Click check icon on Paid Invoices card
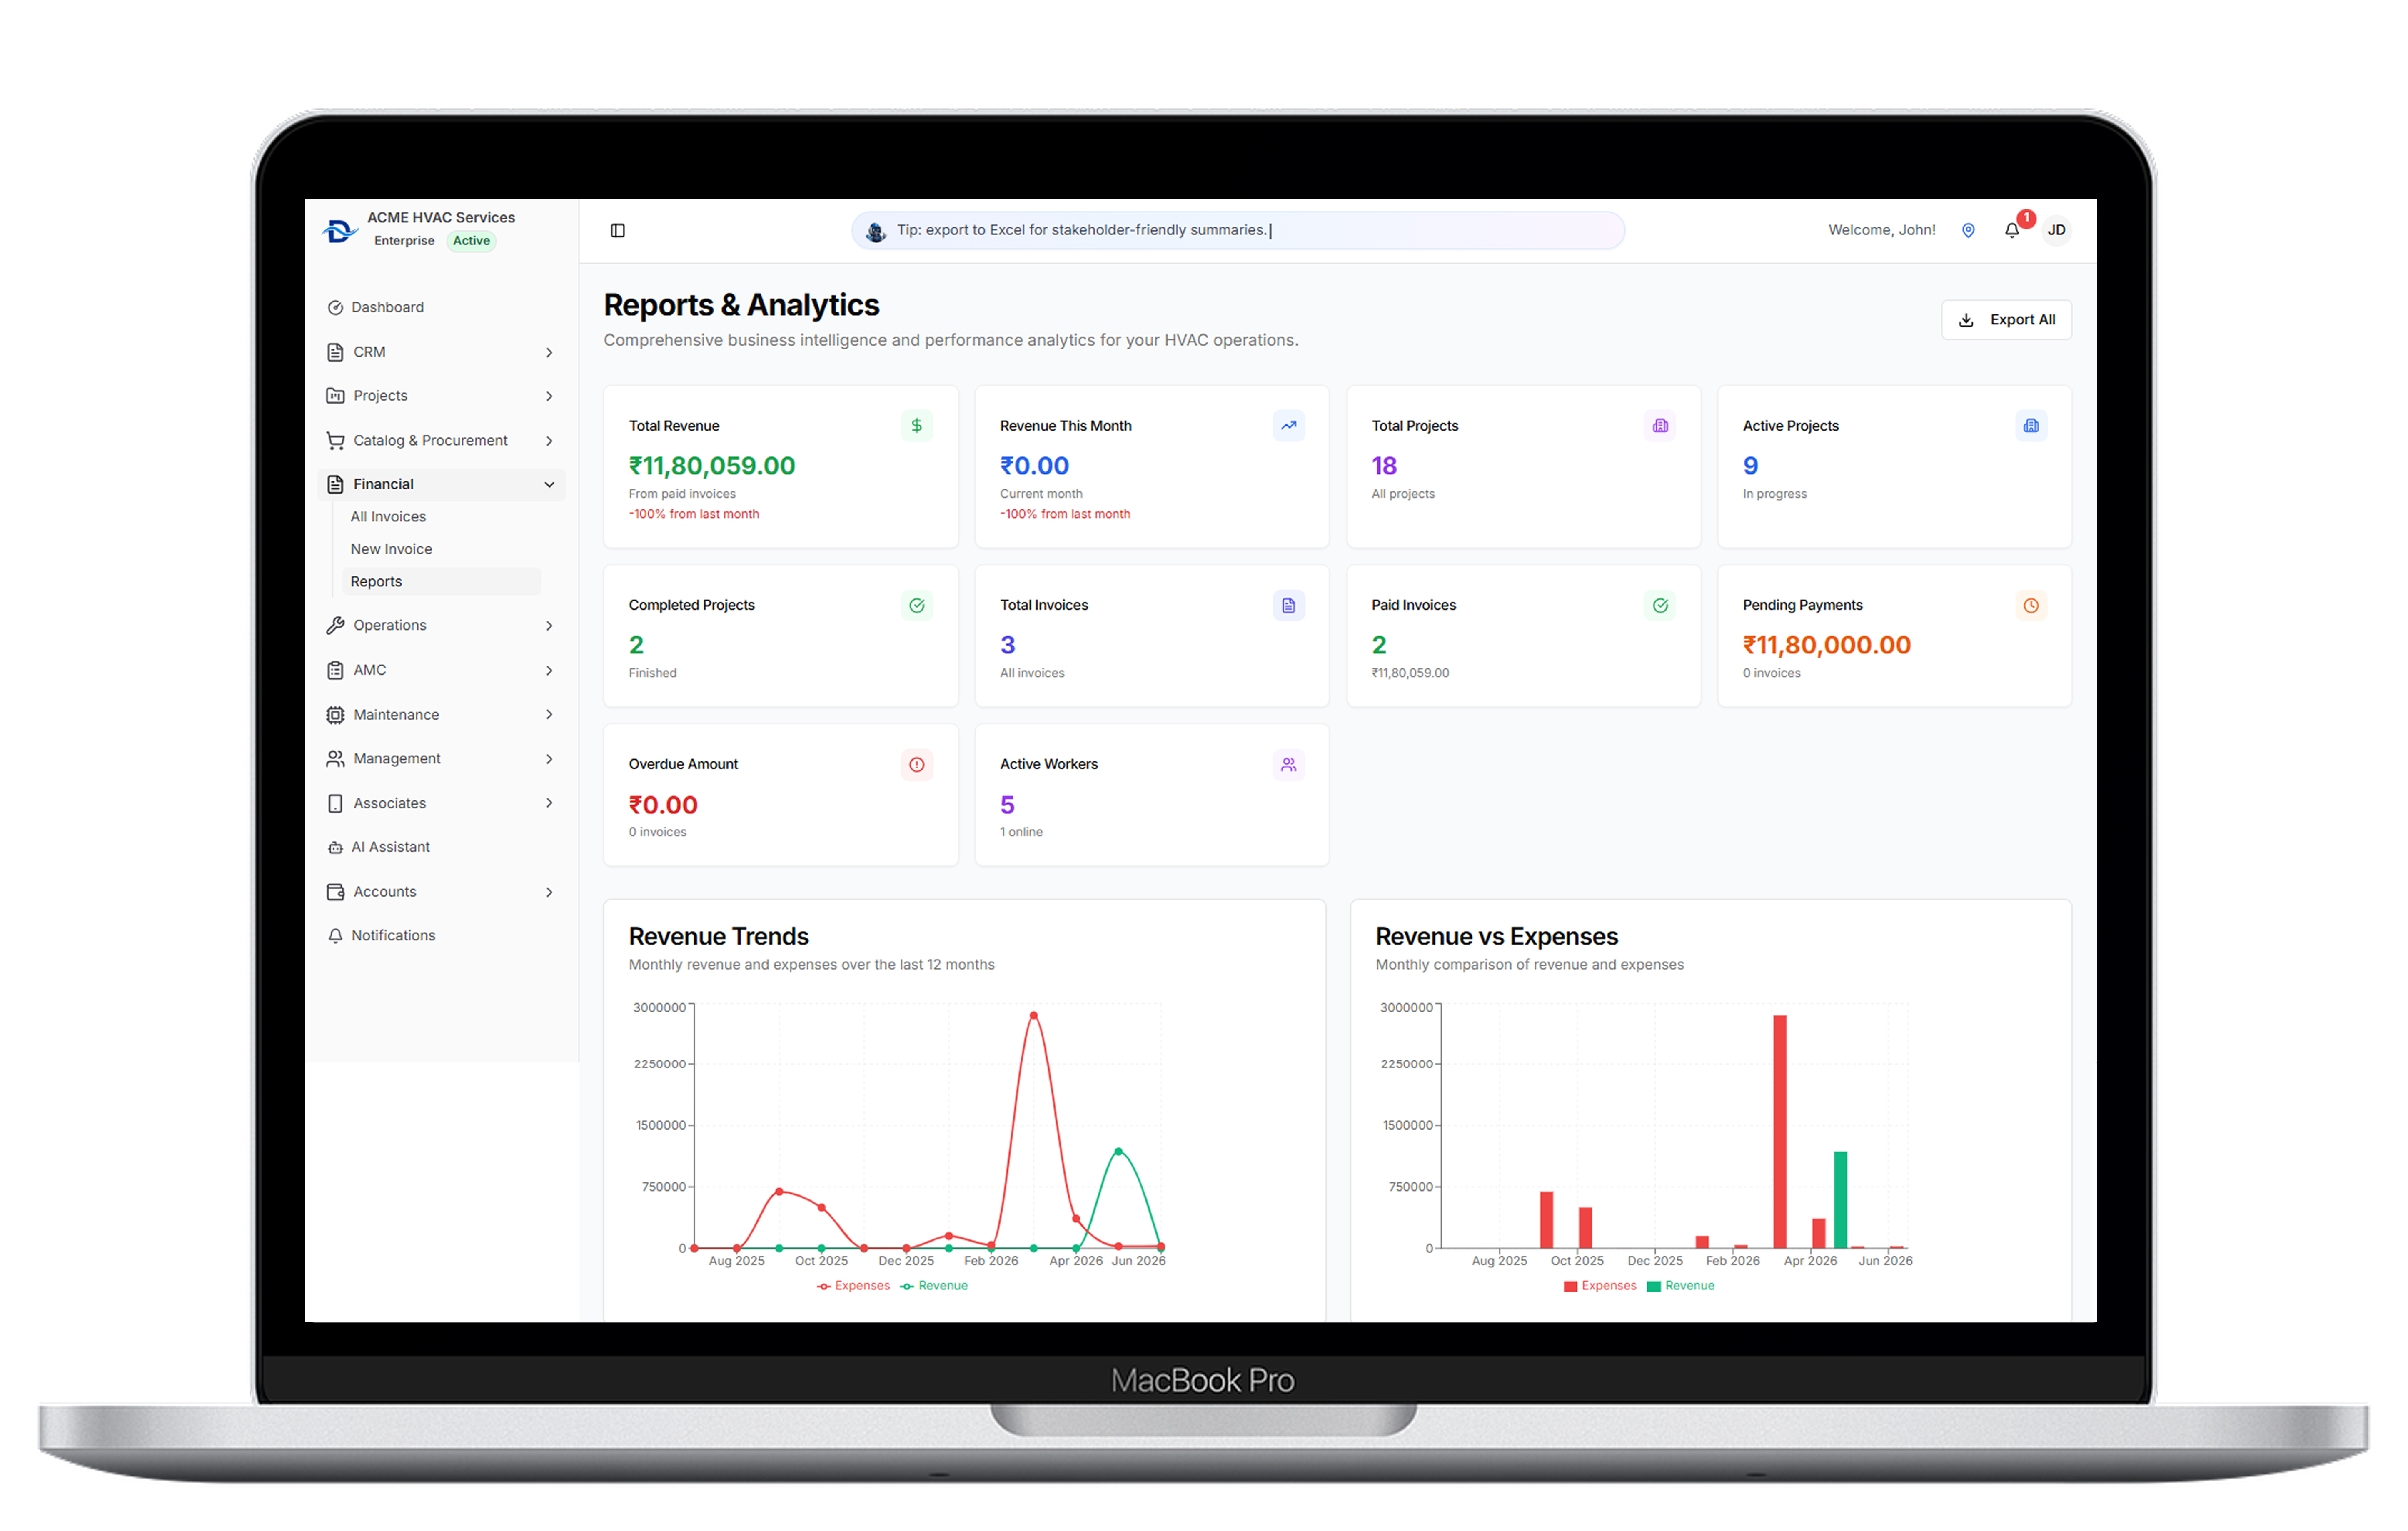This screenshot has height=1531, width=2408. click(x=1660, y=605)
